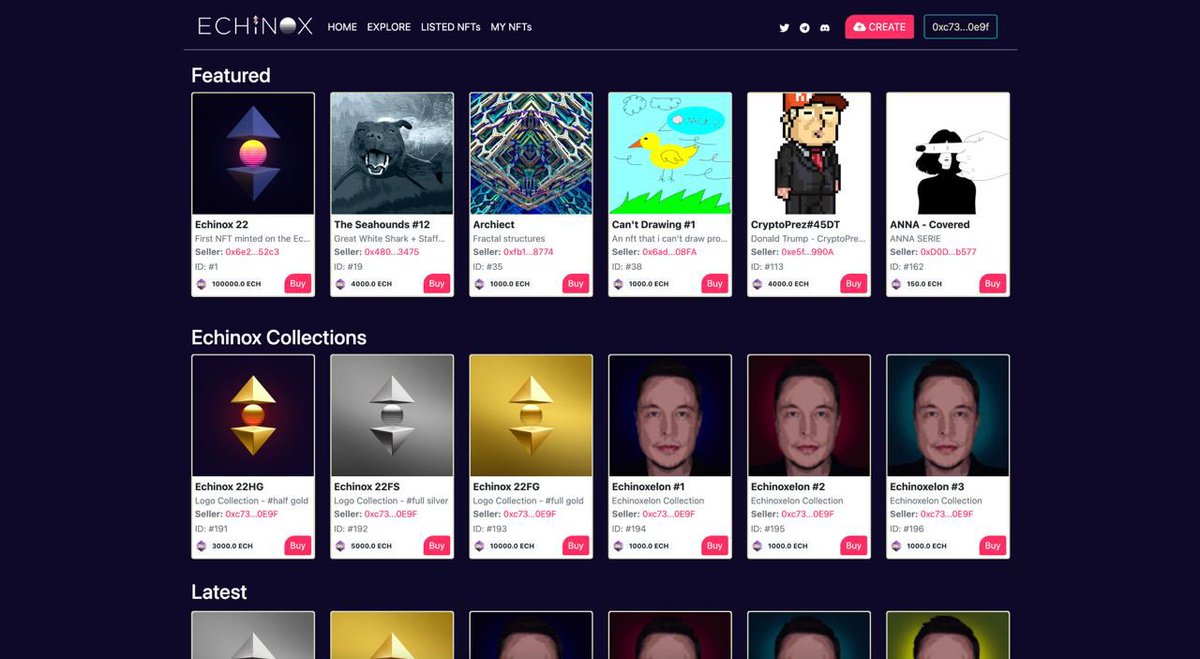Click seller address 0xfb1...8774

(x=528, y=252)
